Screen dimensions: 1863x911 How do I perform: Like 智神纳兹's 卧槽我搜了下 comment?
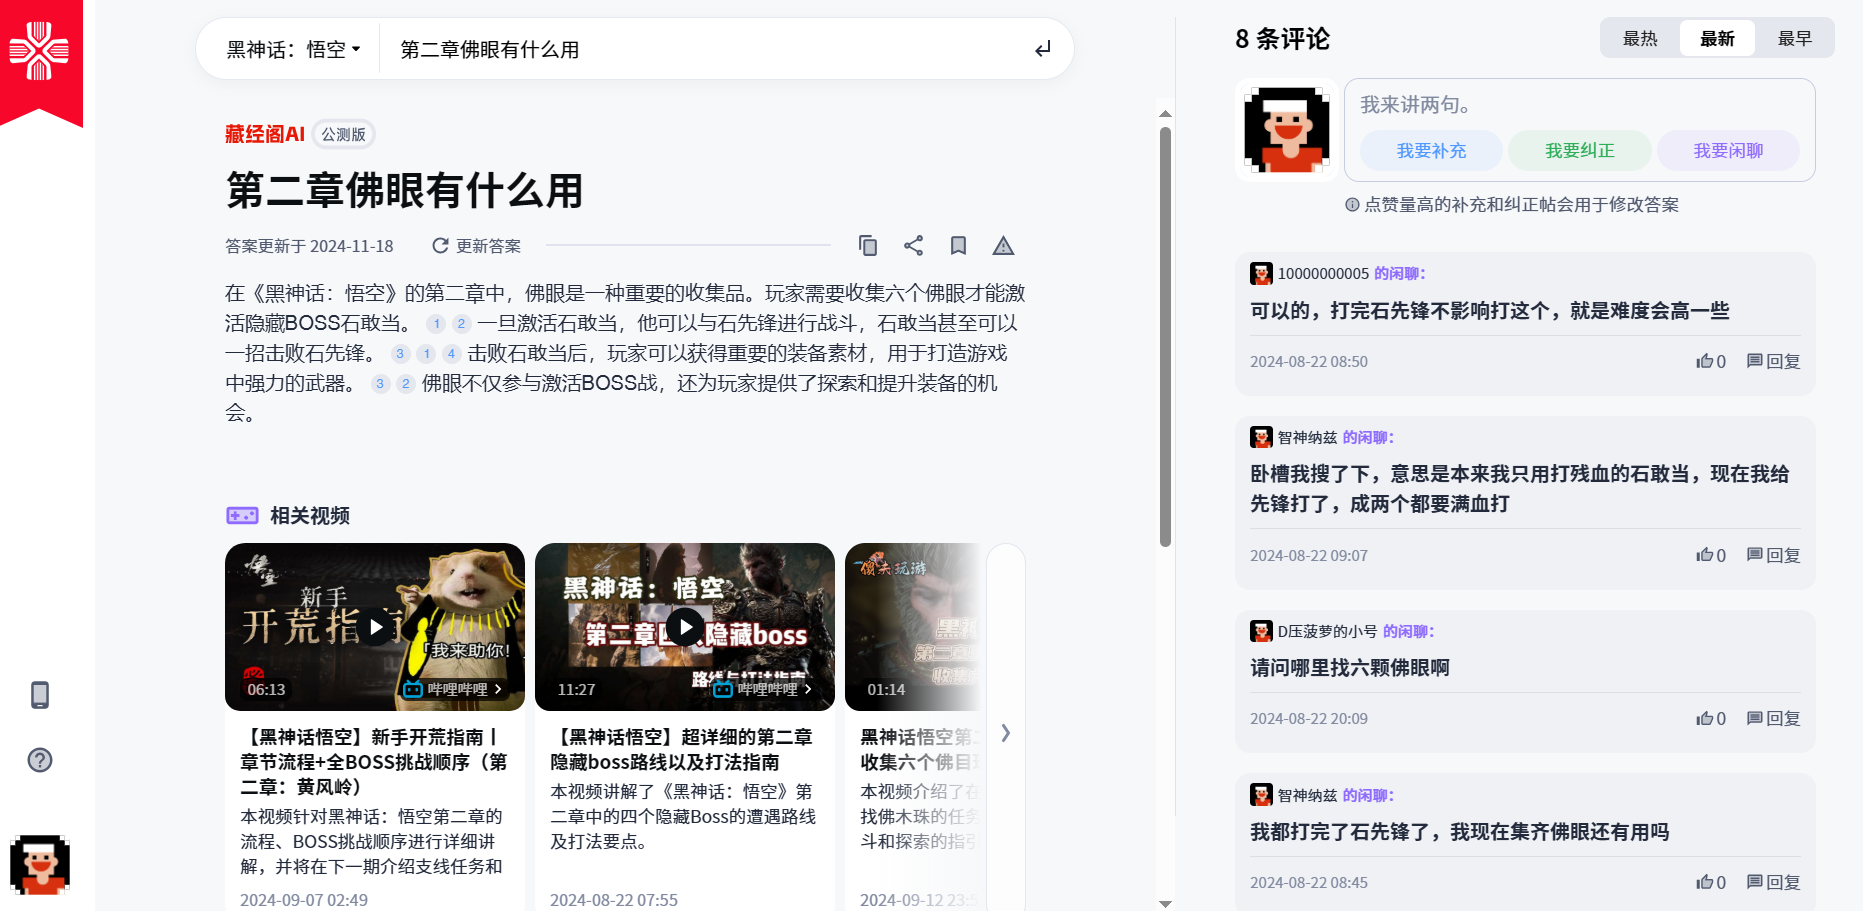click(x=1711, y=555)
